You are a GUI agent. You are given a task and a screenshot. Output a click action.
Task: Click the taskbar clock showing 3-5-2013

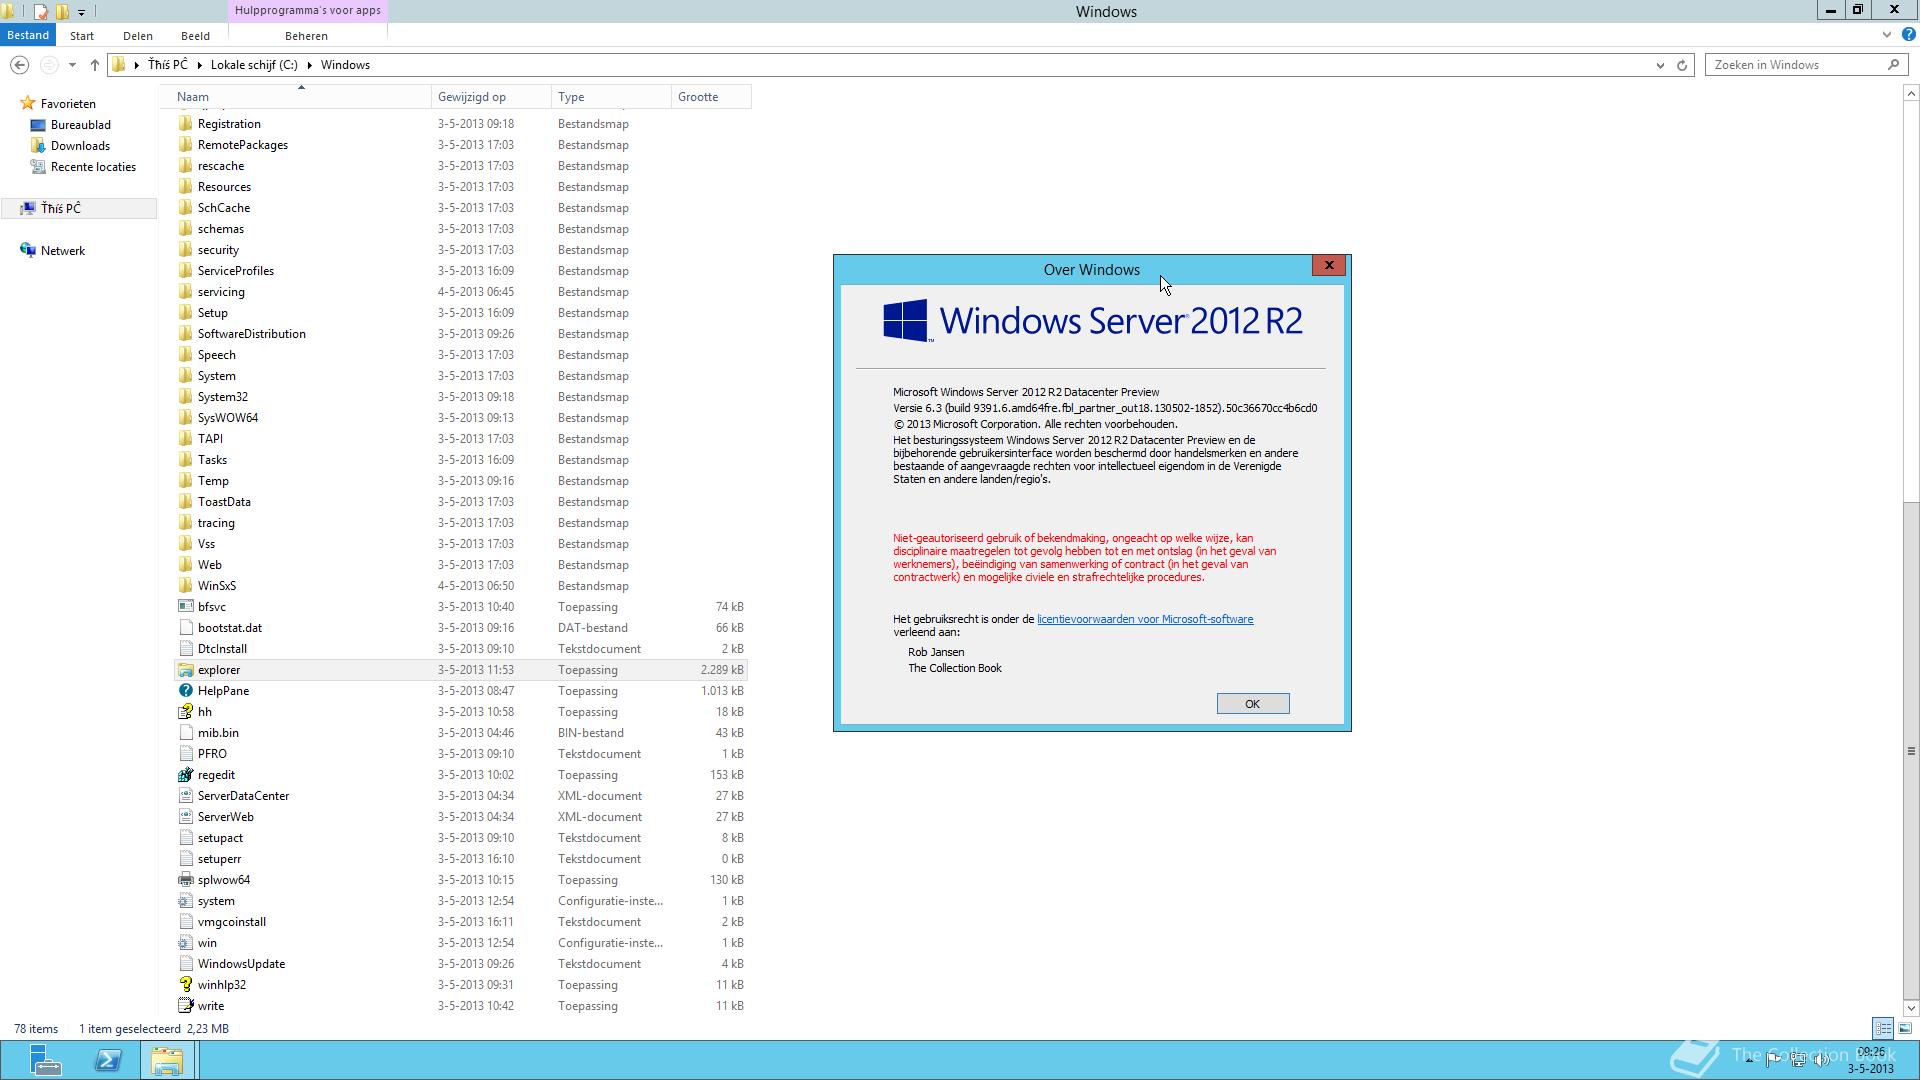coord(1870,1060)
